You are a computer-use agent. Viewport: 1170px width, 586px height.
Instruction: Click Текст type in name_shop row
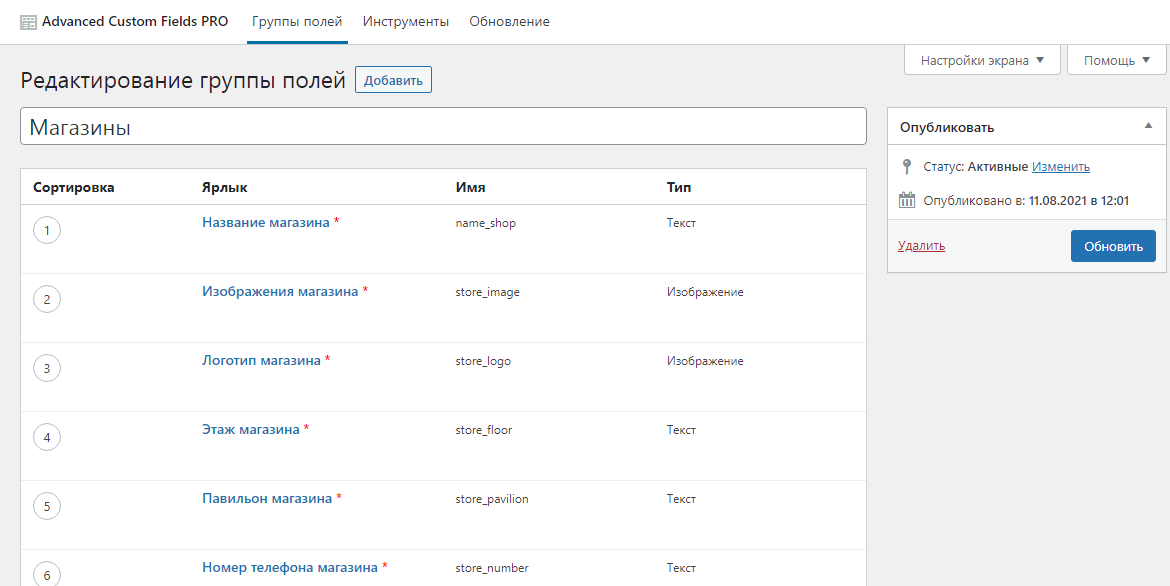click(681, 223)
